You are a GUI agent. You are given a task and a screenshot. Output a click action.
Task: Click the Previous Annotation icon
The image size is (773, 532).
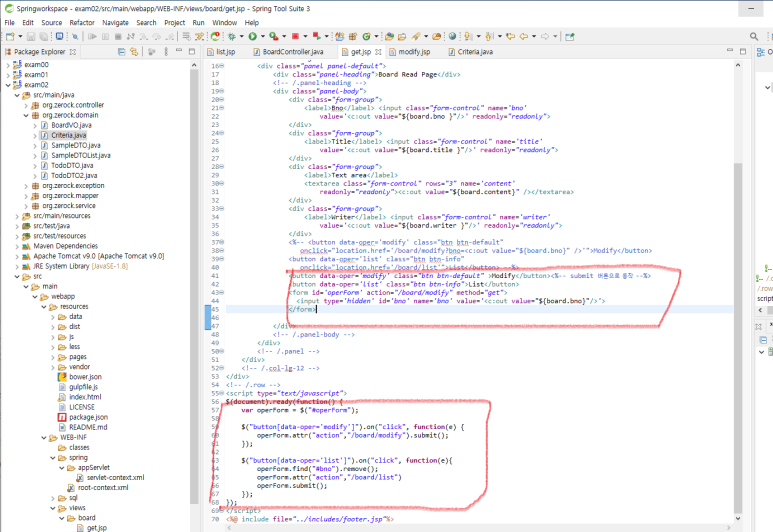coord(490,36)
